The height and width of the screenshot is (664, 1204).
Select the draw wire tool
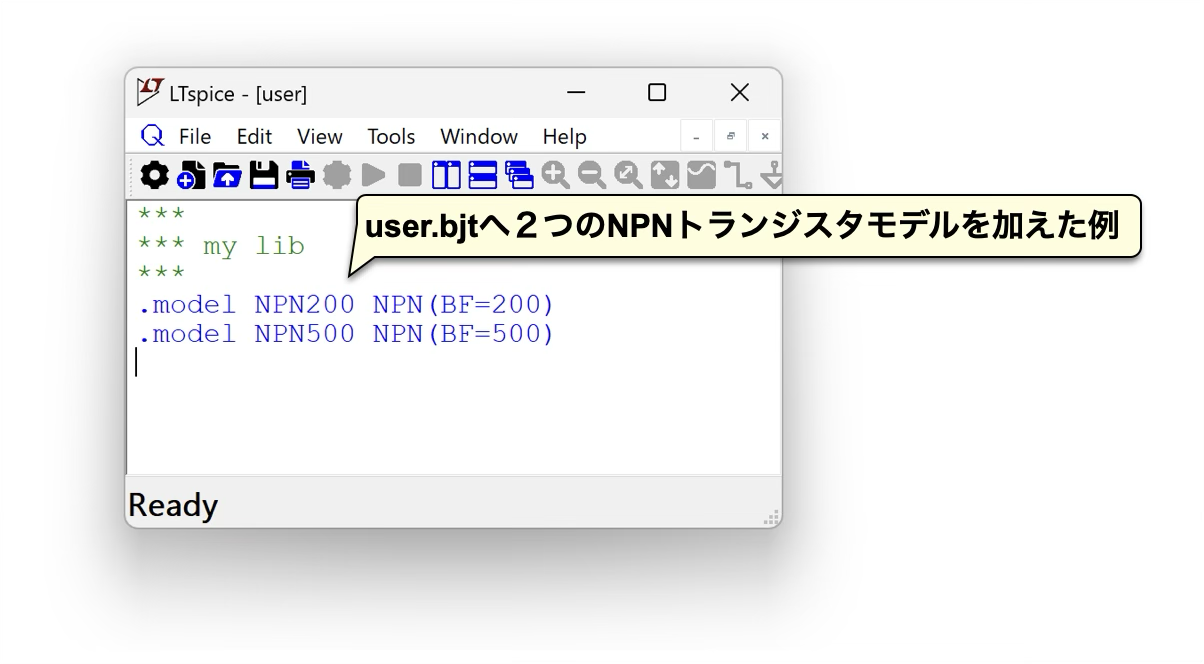pyautogui.click(x=738, y=176)
